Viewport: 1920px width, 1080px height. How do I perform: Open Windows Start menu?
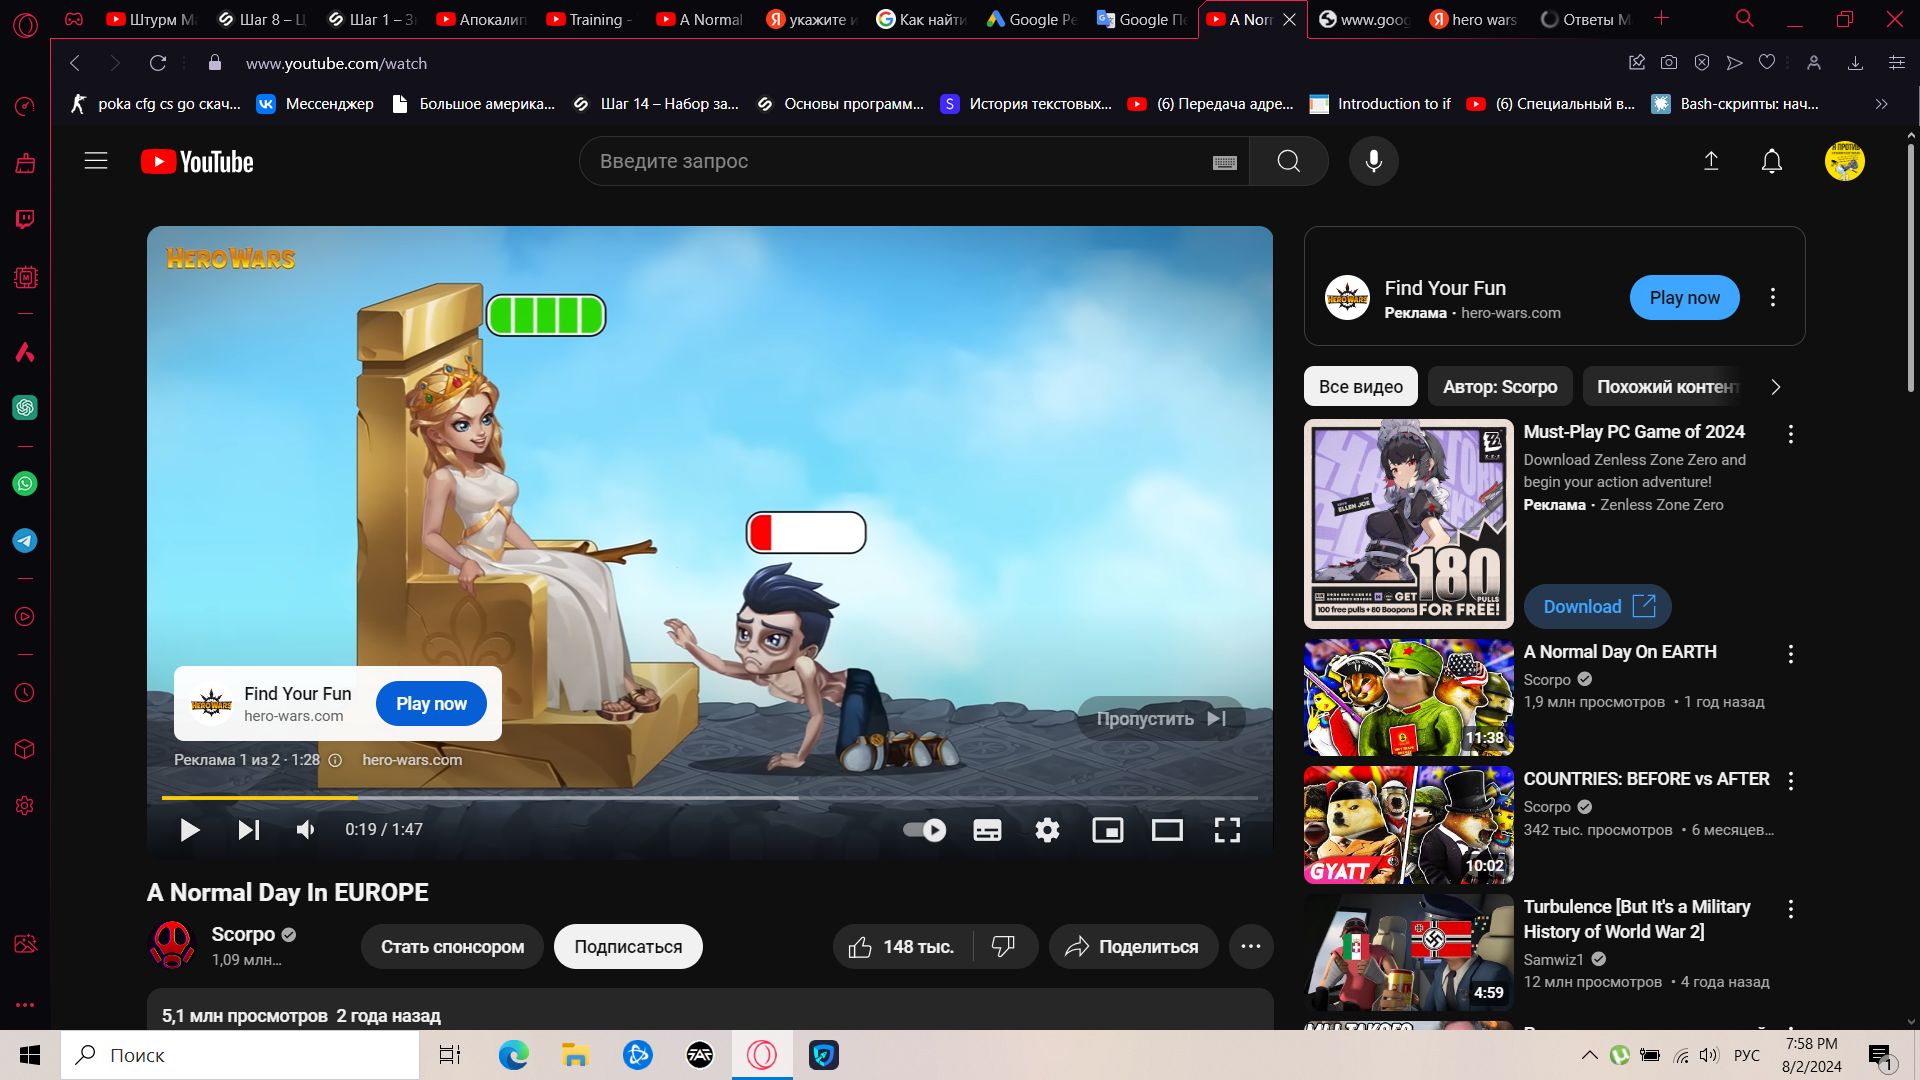click(x=30, y=1055)
